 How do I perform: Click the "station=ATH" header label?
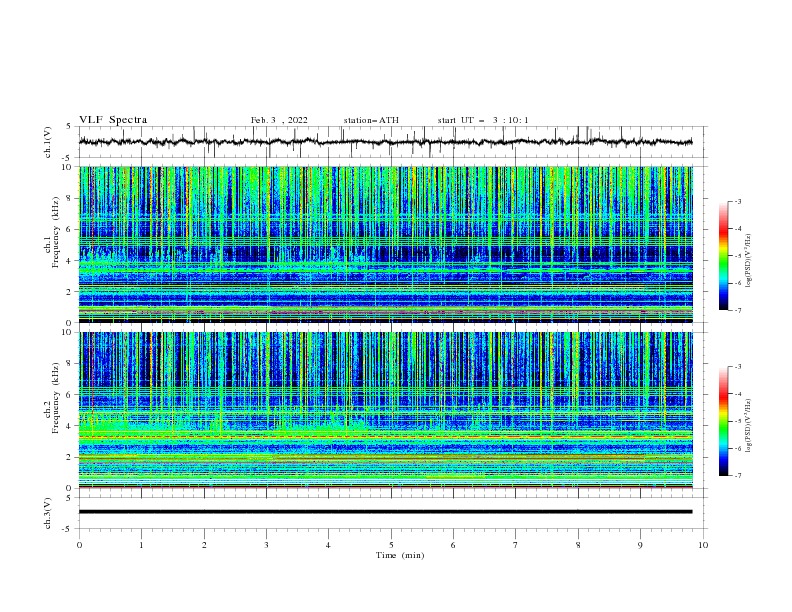pyautogui.click(x=371, y=120)
